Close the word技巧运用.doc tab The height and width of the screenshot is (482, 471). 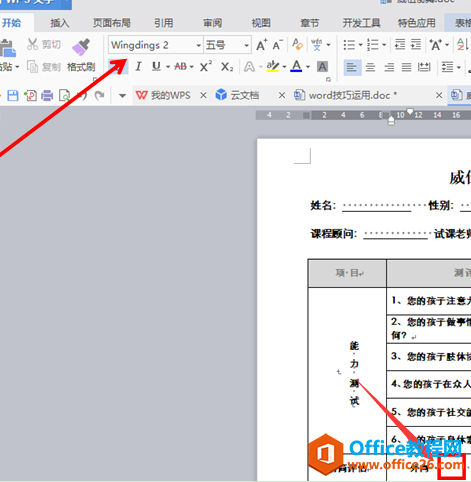tap(439, 96)
